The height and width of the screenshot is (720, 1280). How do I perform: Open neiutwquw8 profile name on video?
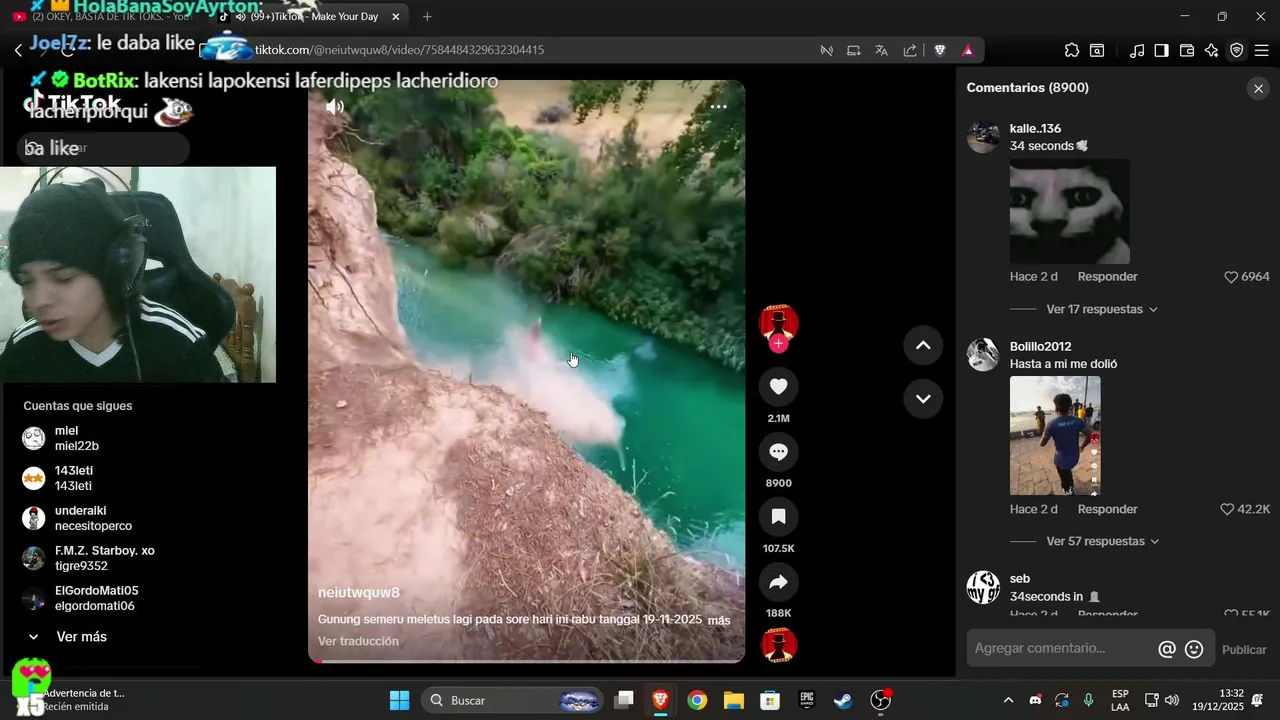(x=359, y=593)
